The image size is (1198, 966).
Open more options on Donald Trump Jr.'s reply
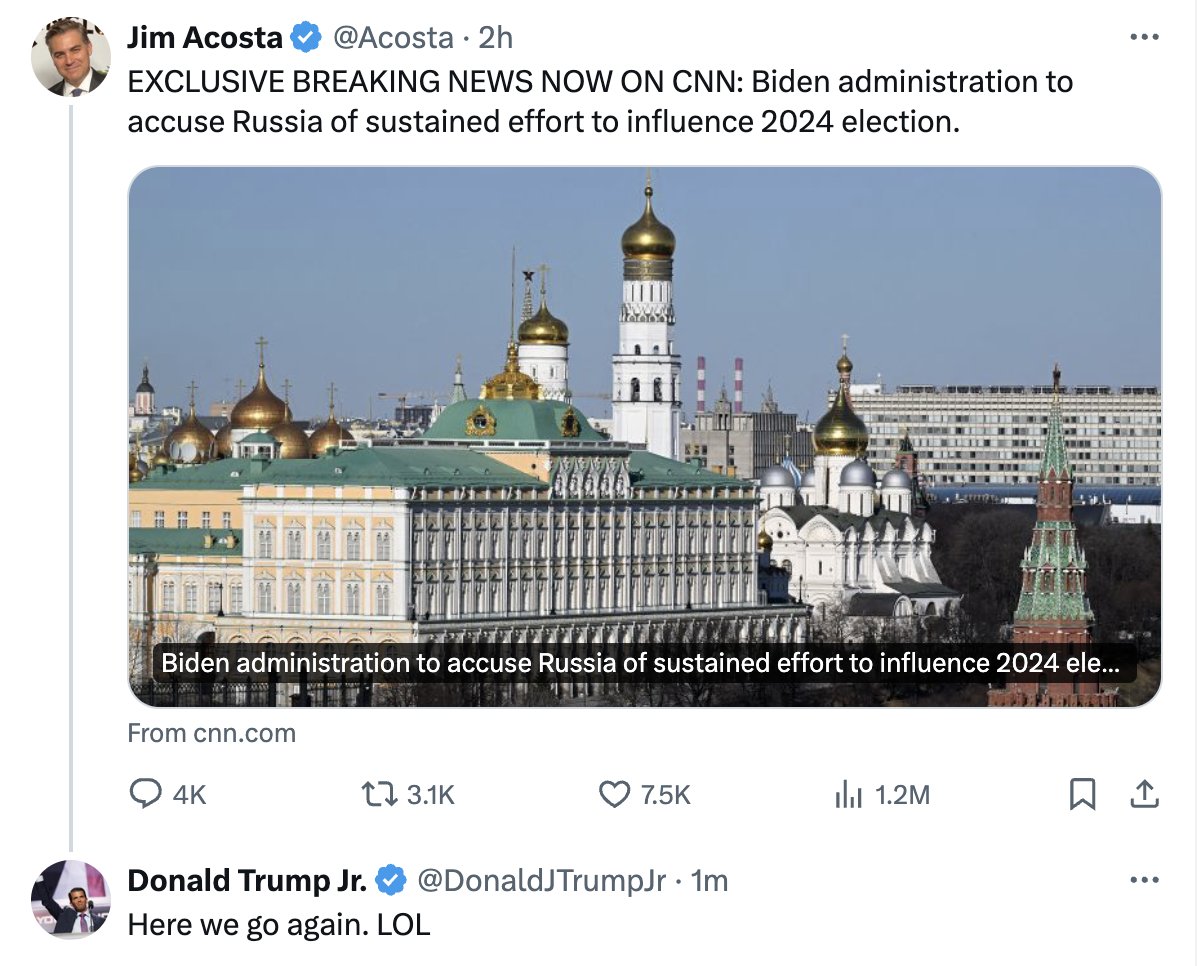[1144, 881]
